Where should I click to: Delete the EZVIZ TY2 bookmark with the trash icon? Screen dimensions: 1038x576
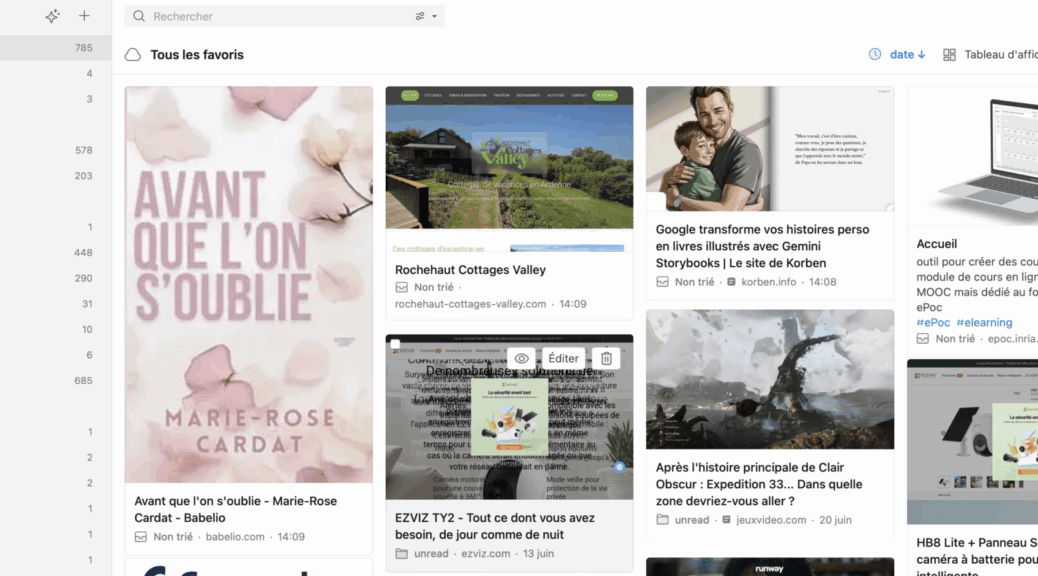(x=606, y=358)
